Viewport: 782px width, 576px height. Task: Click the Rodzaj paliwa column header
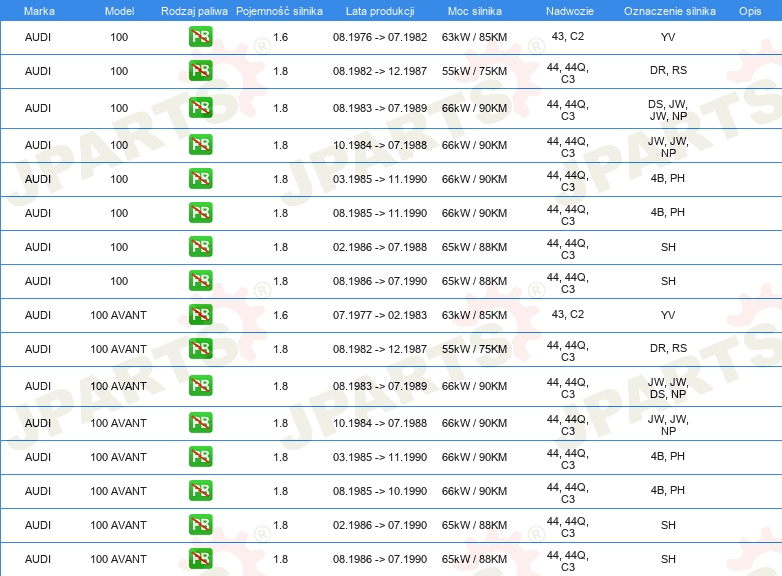point(194,11)
